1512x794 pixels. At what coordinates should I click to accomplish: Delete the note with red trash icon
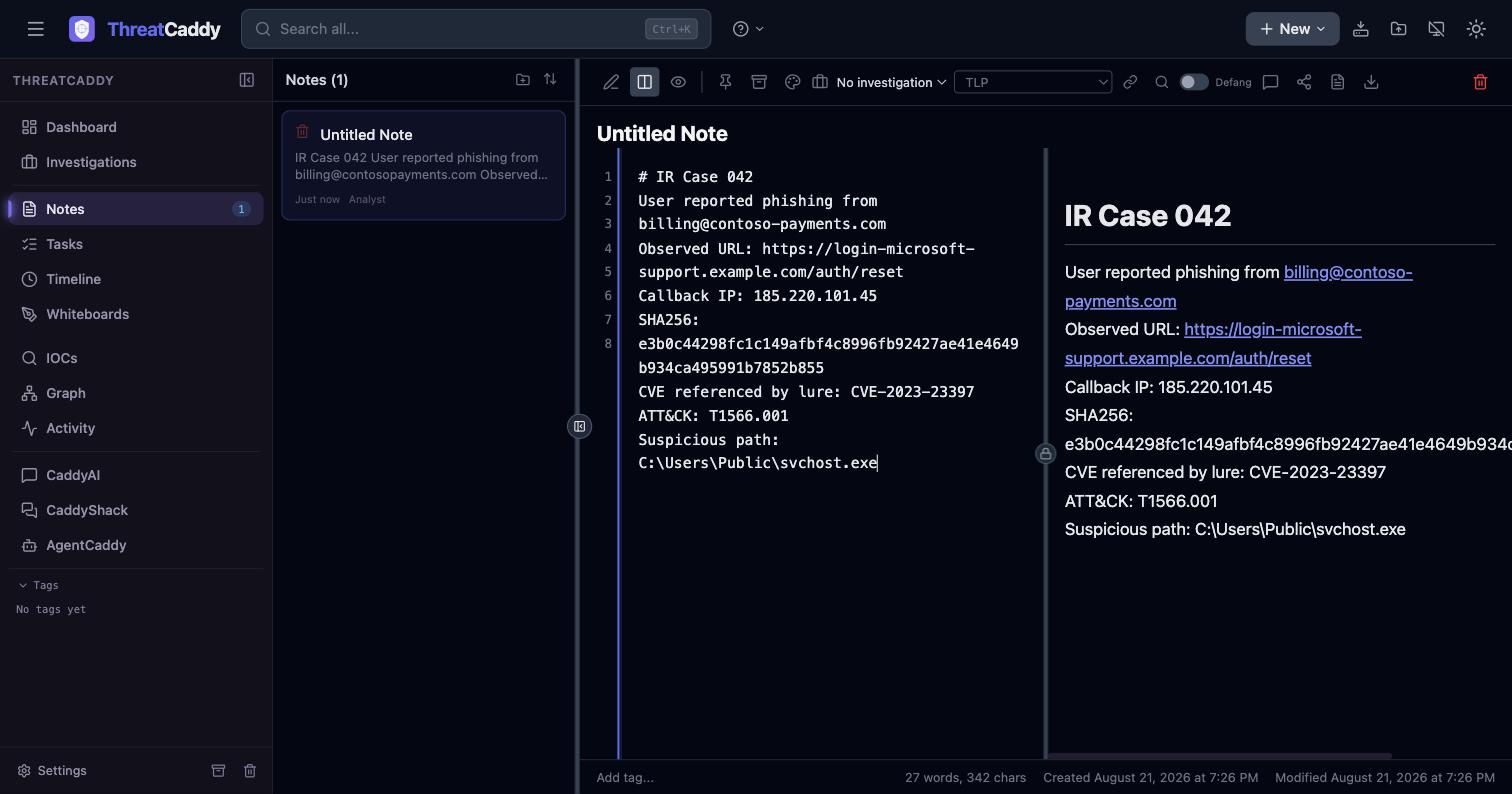click(x=1481, y=82)
